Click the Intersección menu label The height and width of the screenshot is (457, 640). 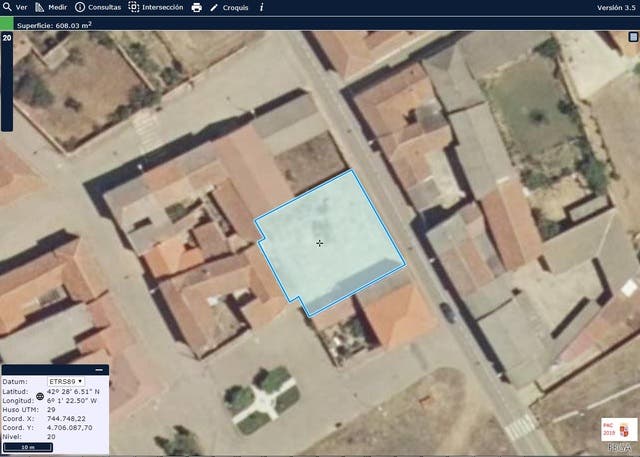point(162,7)
